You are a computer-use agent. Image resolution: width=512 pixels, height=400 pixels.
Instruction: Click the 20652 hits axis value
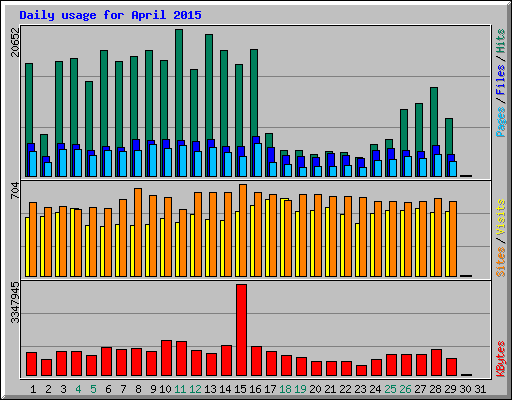click(15, 42)
